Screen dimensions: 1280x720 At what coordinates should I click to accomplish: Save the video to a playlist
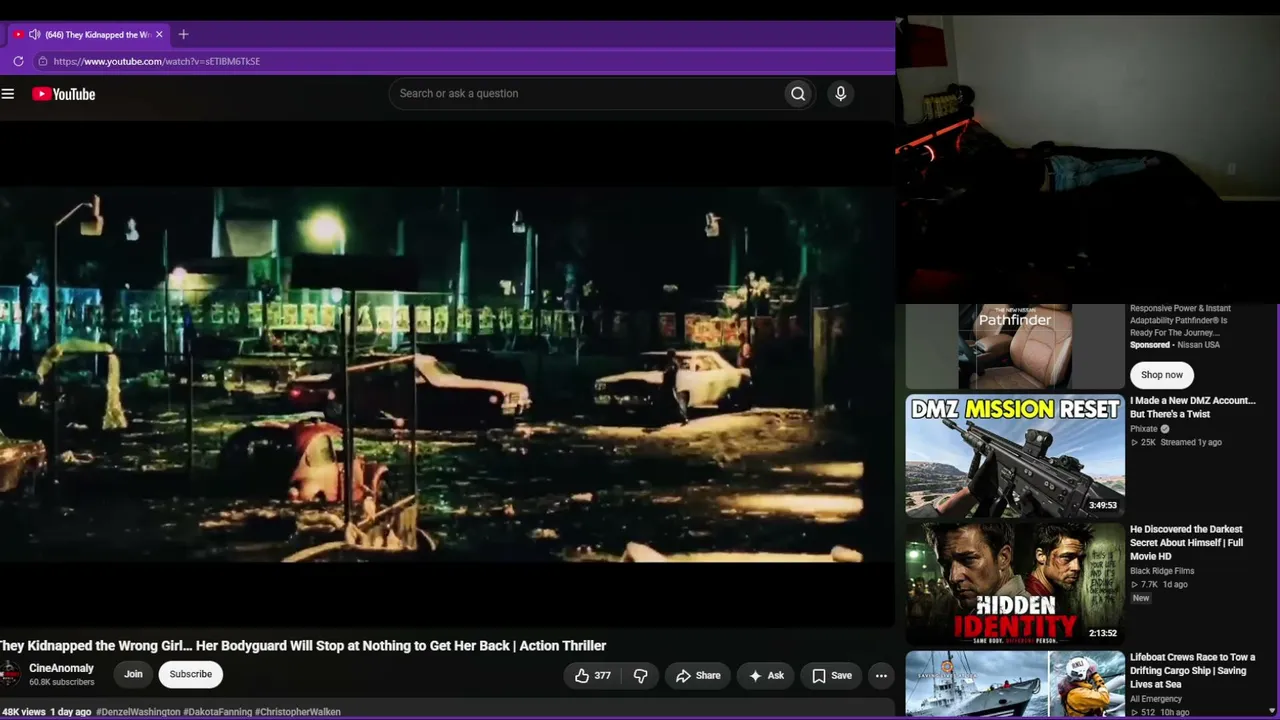click(832, 676)
